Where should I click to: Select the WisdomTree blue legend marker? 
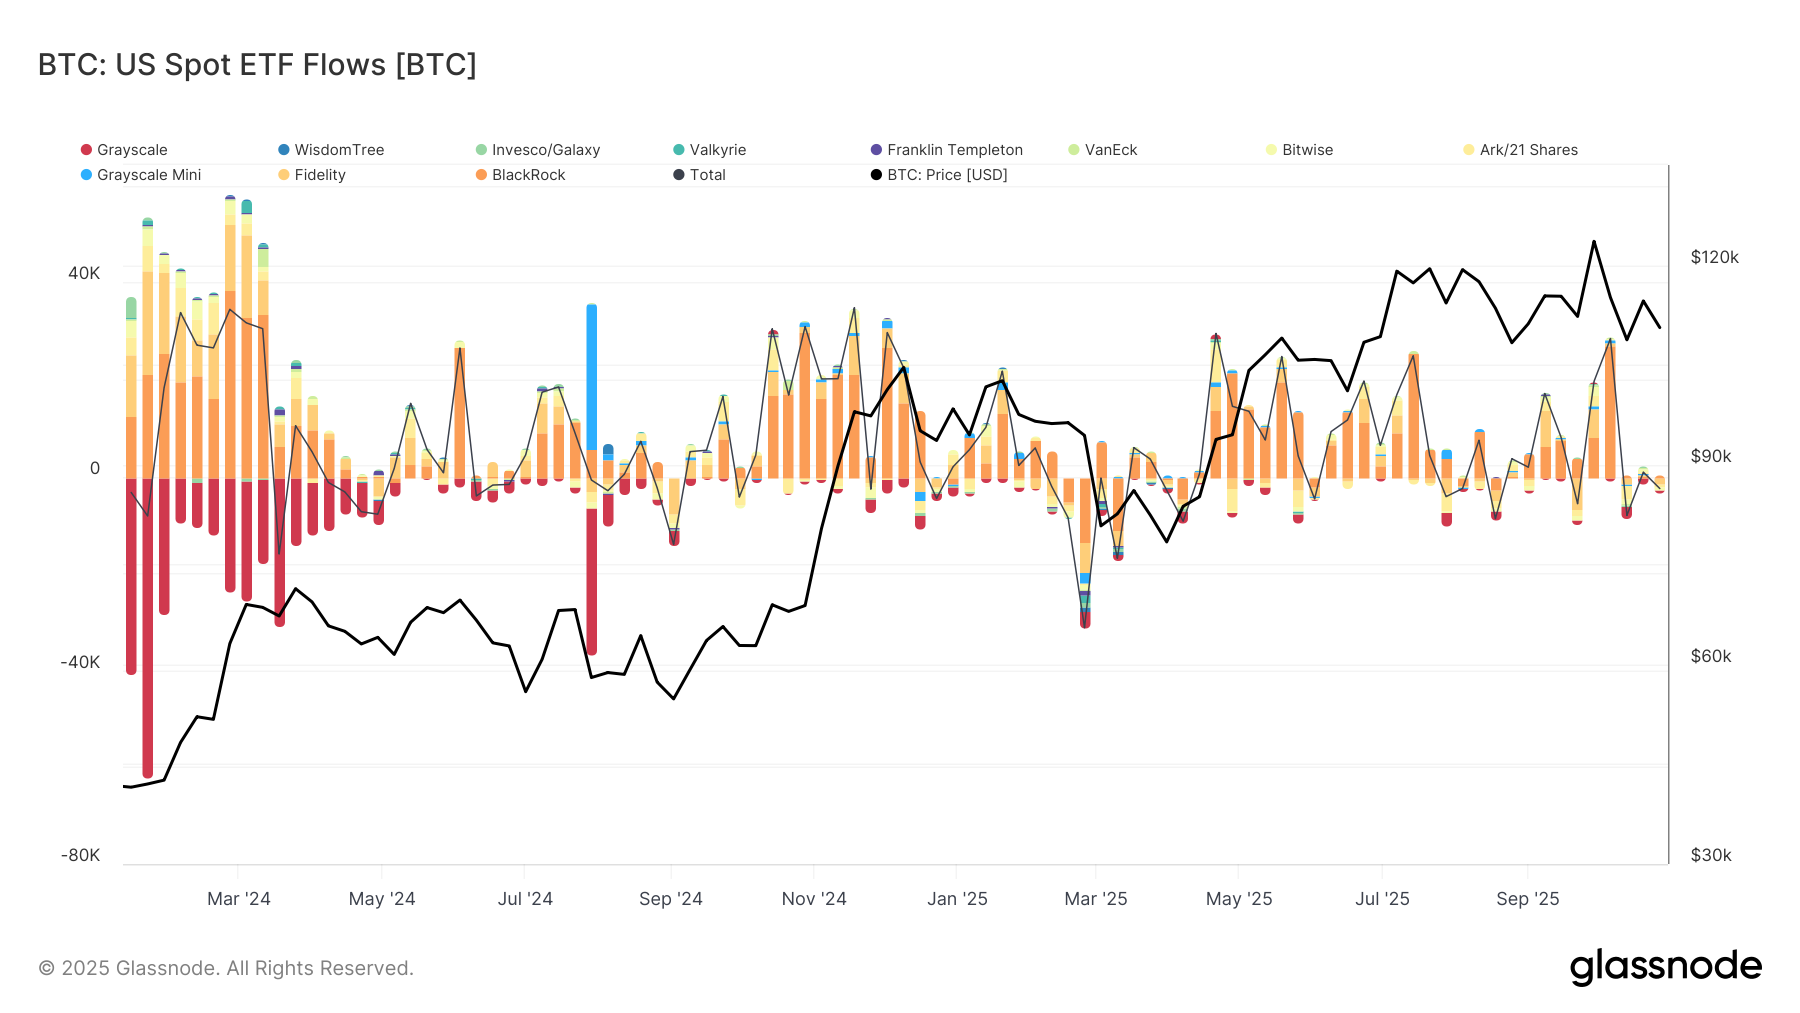pos(285,149)
